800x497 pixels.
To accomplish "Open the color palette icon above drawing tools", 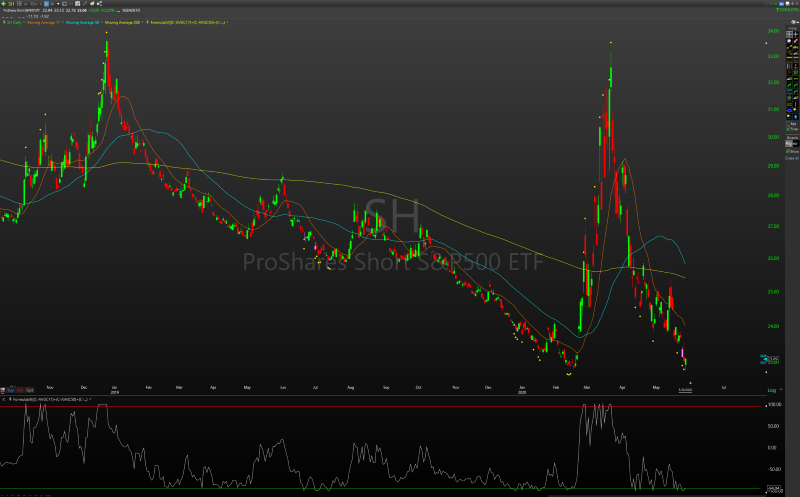I will tap(793, 22).
